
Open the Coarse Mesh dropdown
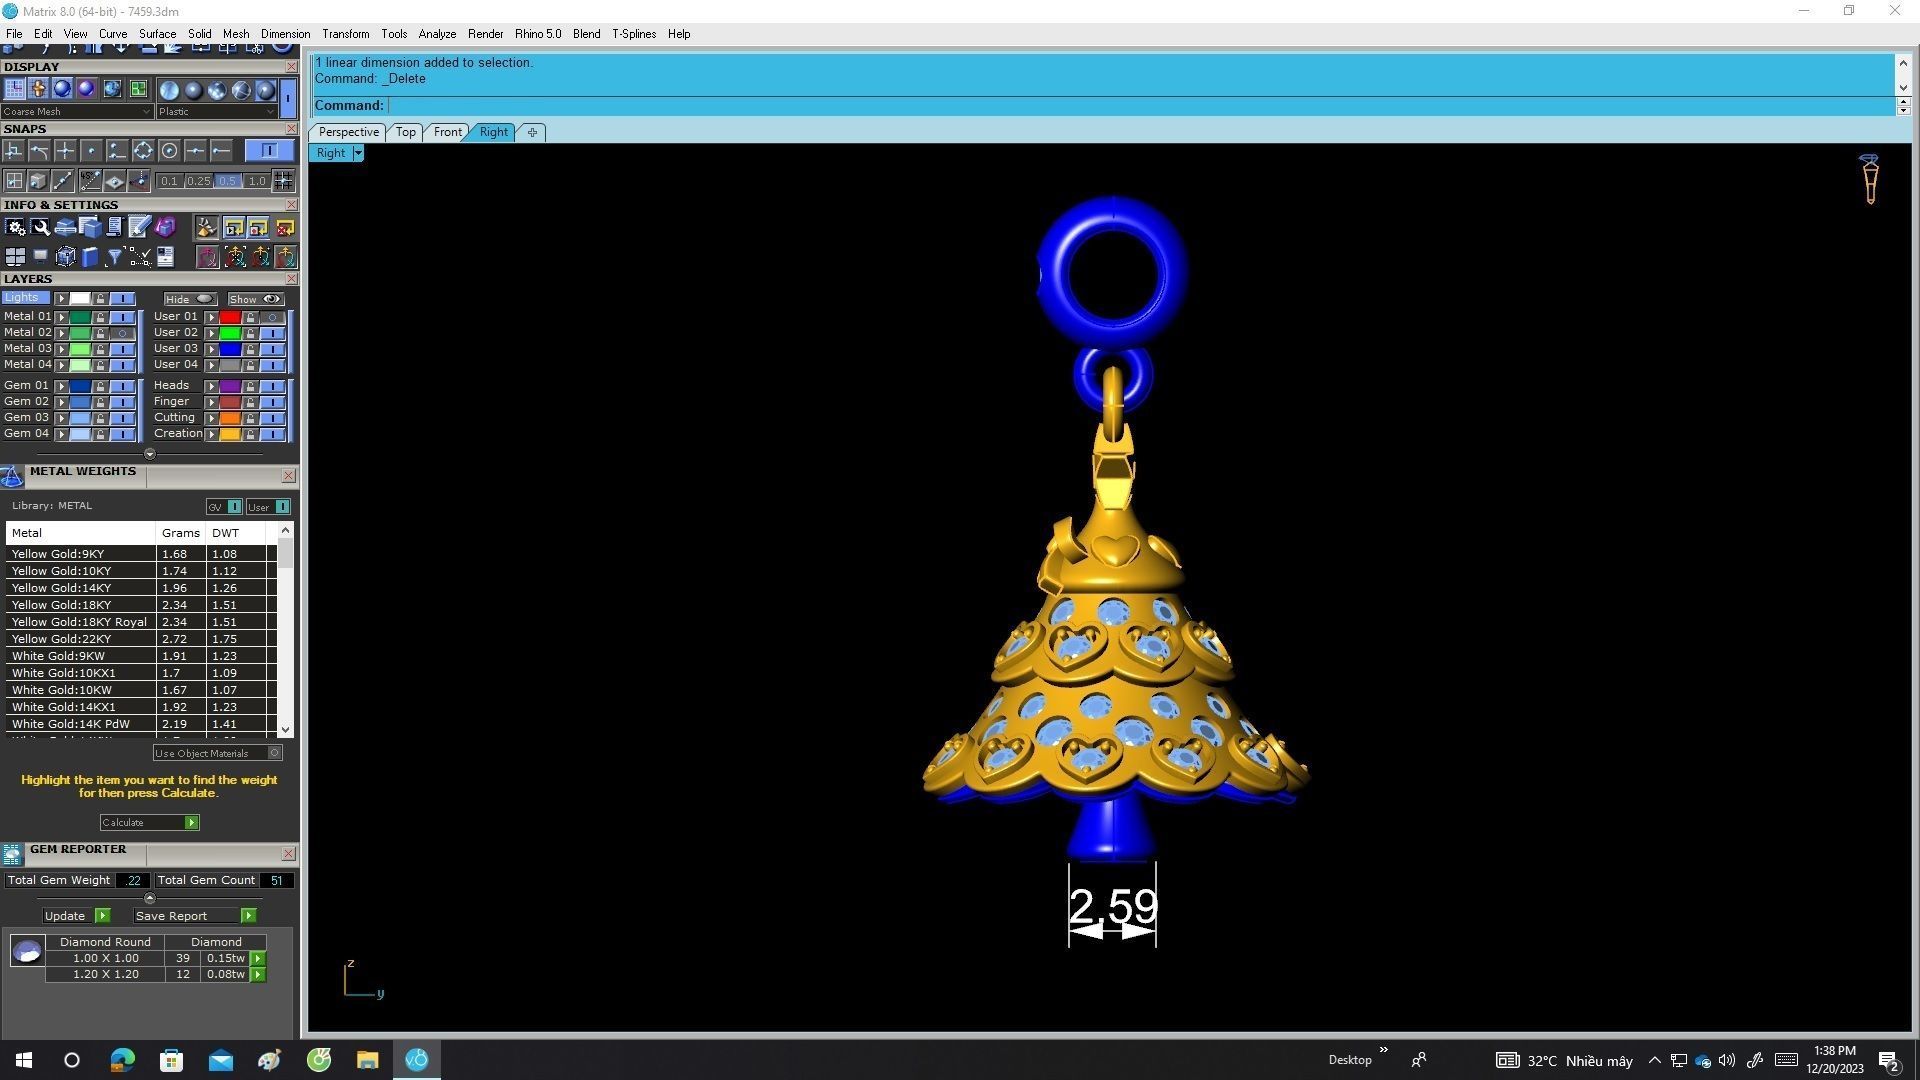(77, 112)
